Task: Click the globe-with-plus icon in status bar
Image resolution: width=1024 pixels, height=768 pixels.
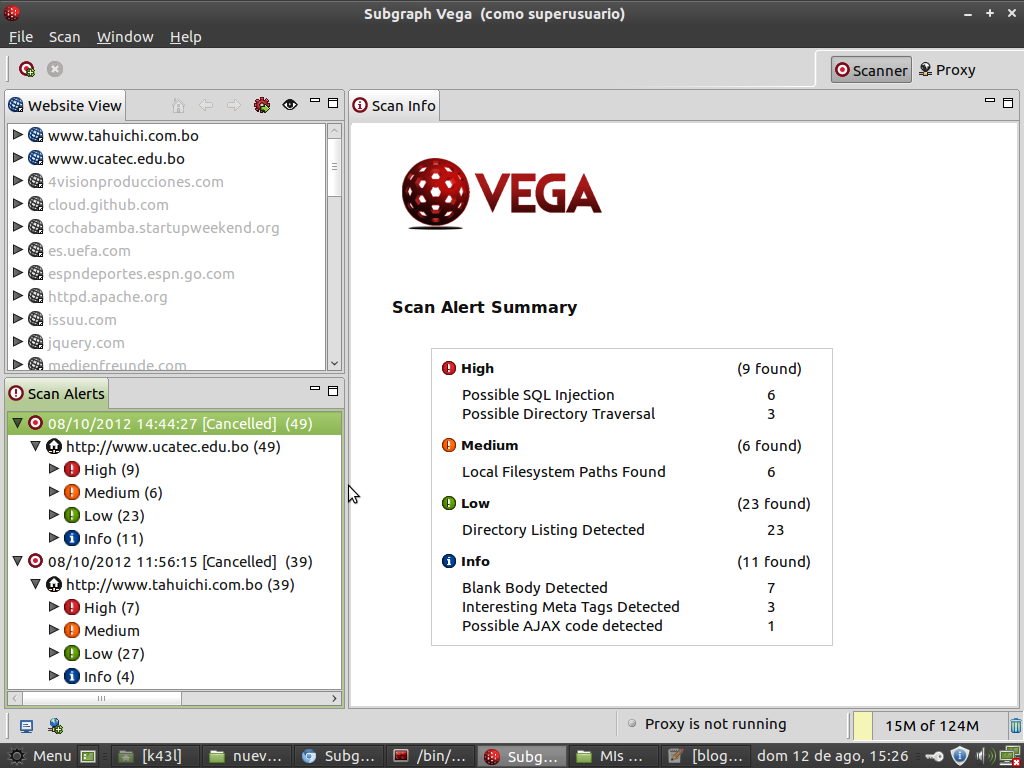Action: 56,726
